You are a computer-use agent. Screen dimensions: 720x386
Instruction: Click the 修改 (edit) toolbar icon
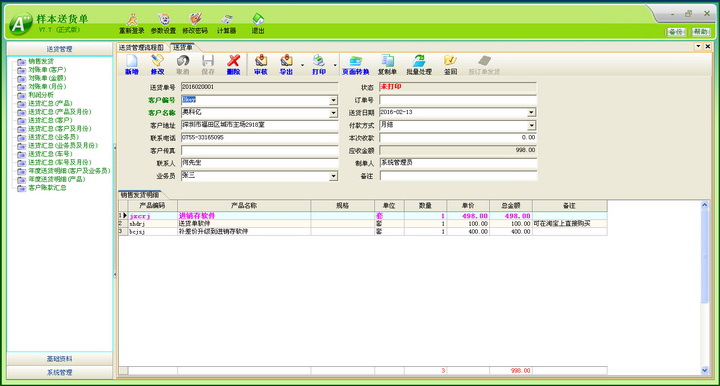click(158, 65)
